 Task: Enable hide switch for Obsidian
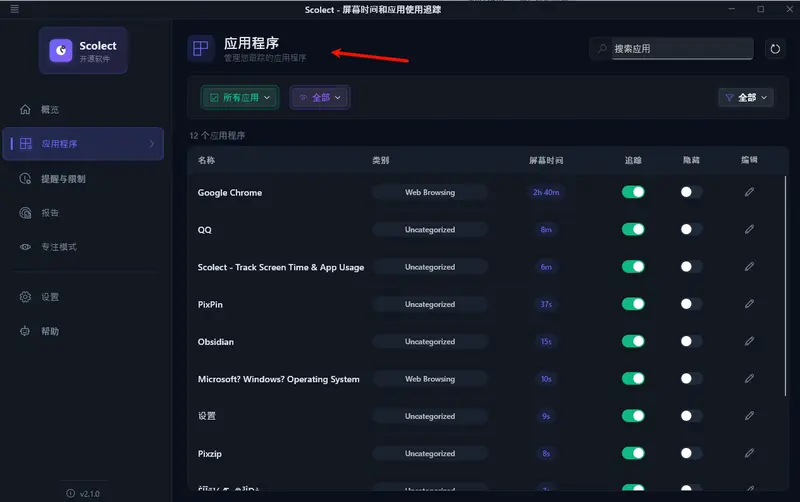pos(691,341)
